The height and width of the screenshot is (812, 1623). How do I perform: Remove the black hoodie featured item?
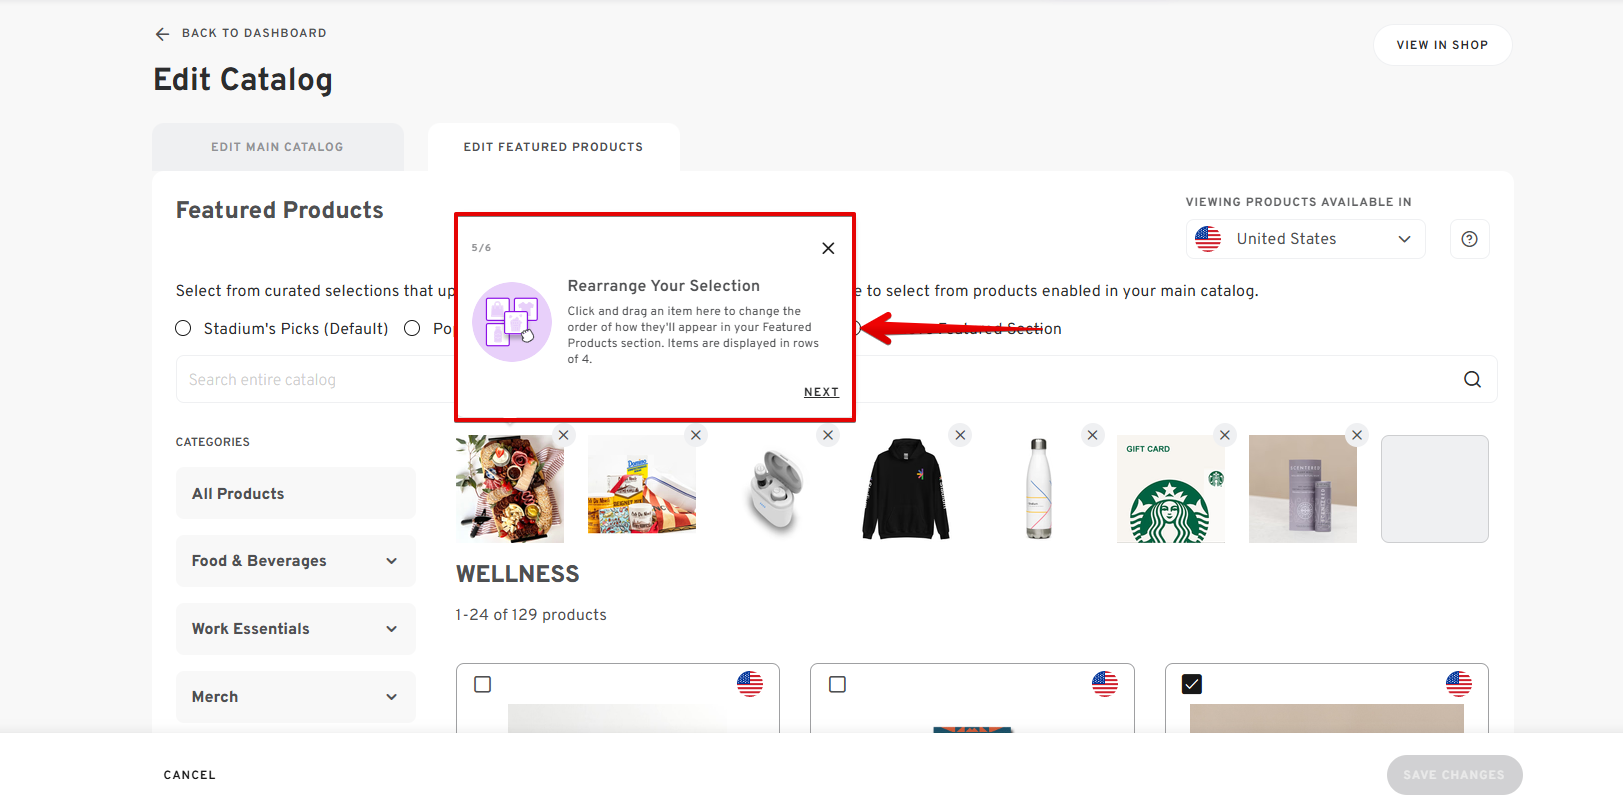click(x=960, y=435)
